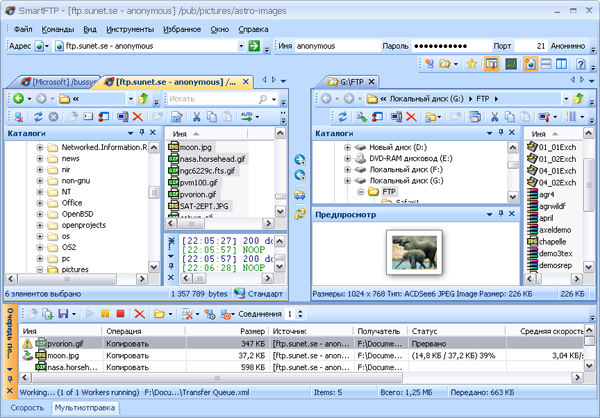Adjust the Соединения count stepper
The width and height of the screenshot is (600, 418).
(x=300, y=314)
